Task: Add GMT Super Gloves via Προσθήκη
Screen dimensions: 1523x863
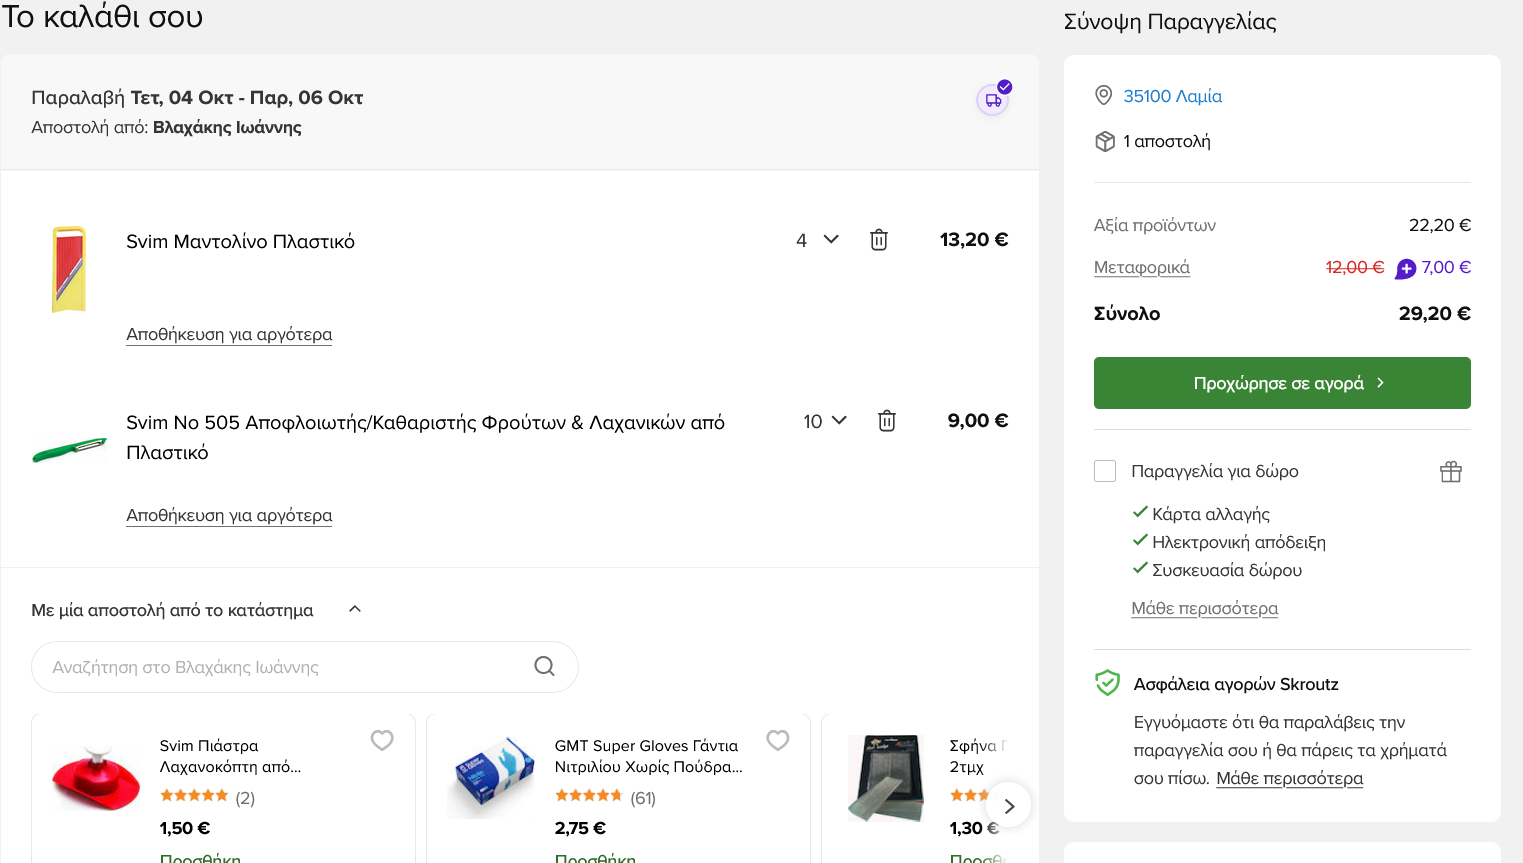Action: tap(595, 857)
